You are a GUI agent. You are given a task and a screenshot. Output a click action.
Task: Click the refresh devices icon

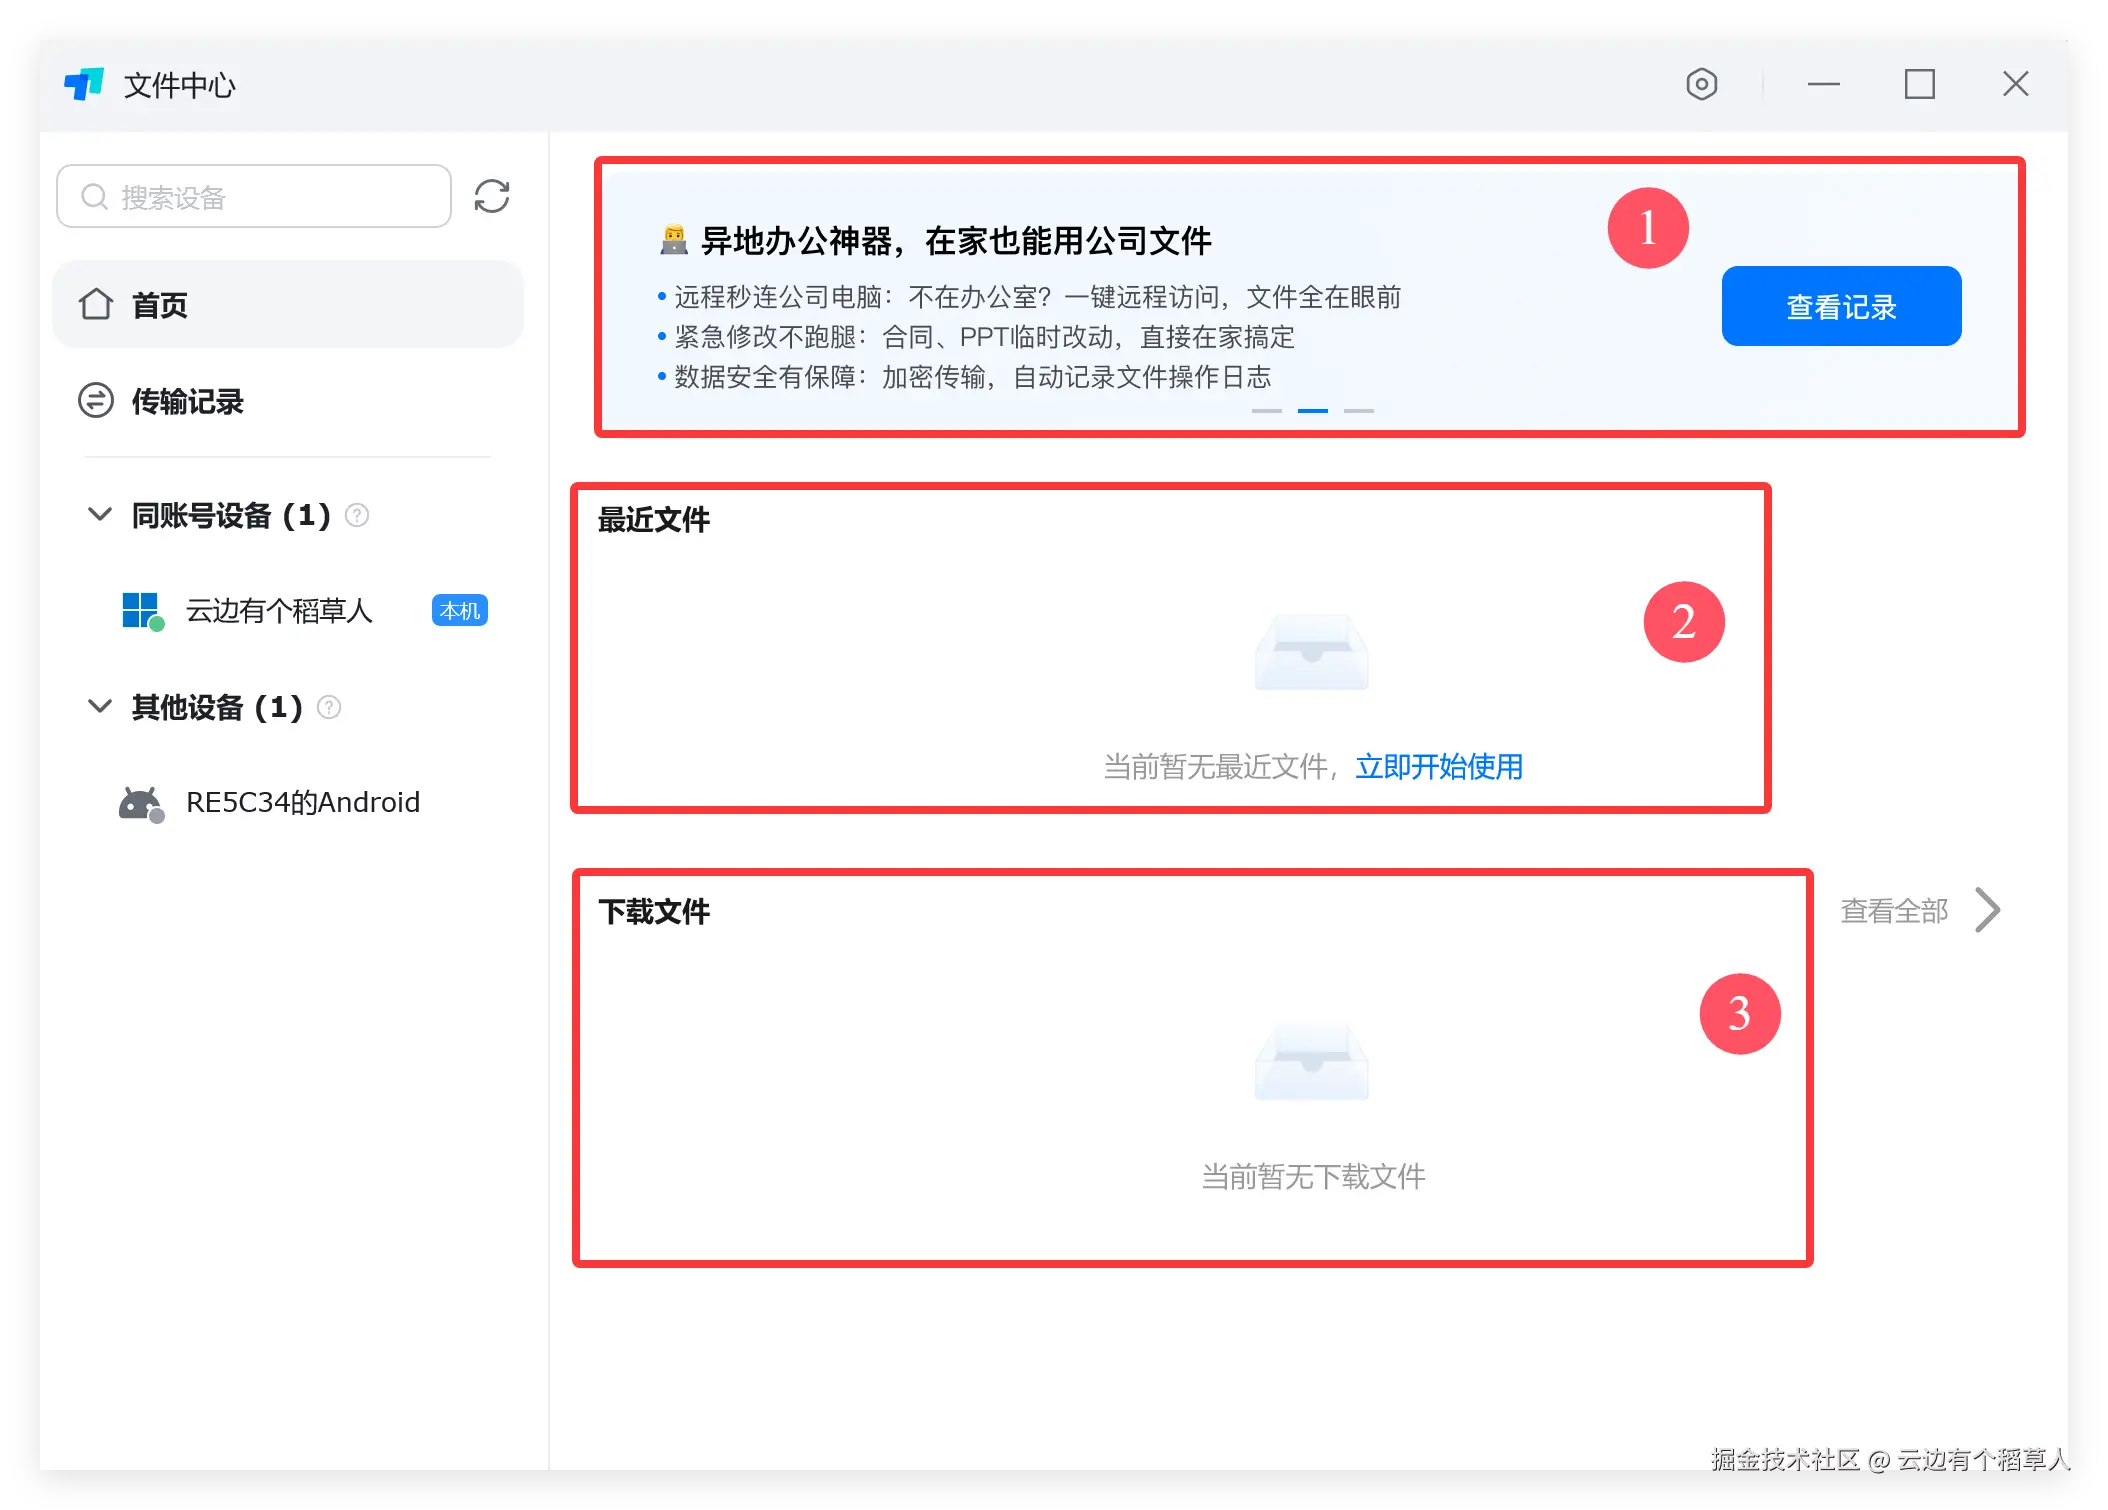click(492, 196)
